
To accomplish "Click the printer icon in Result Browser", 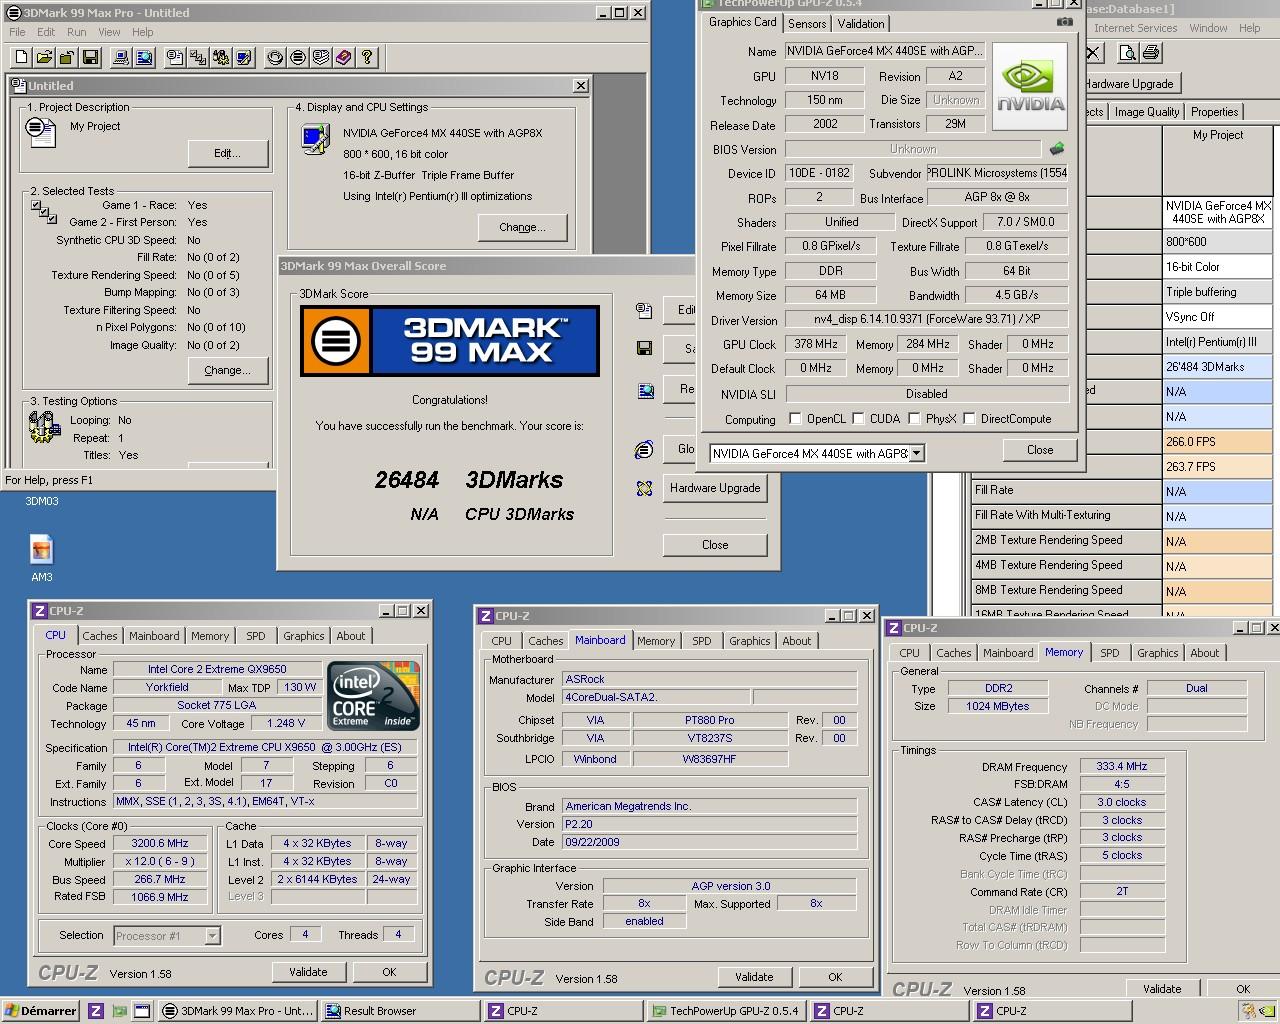I will (x=1151, y=53).
